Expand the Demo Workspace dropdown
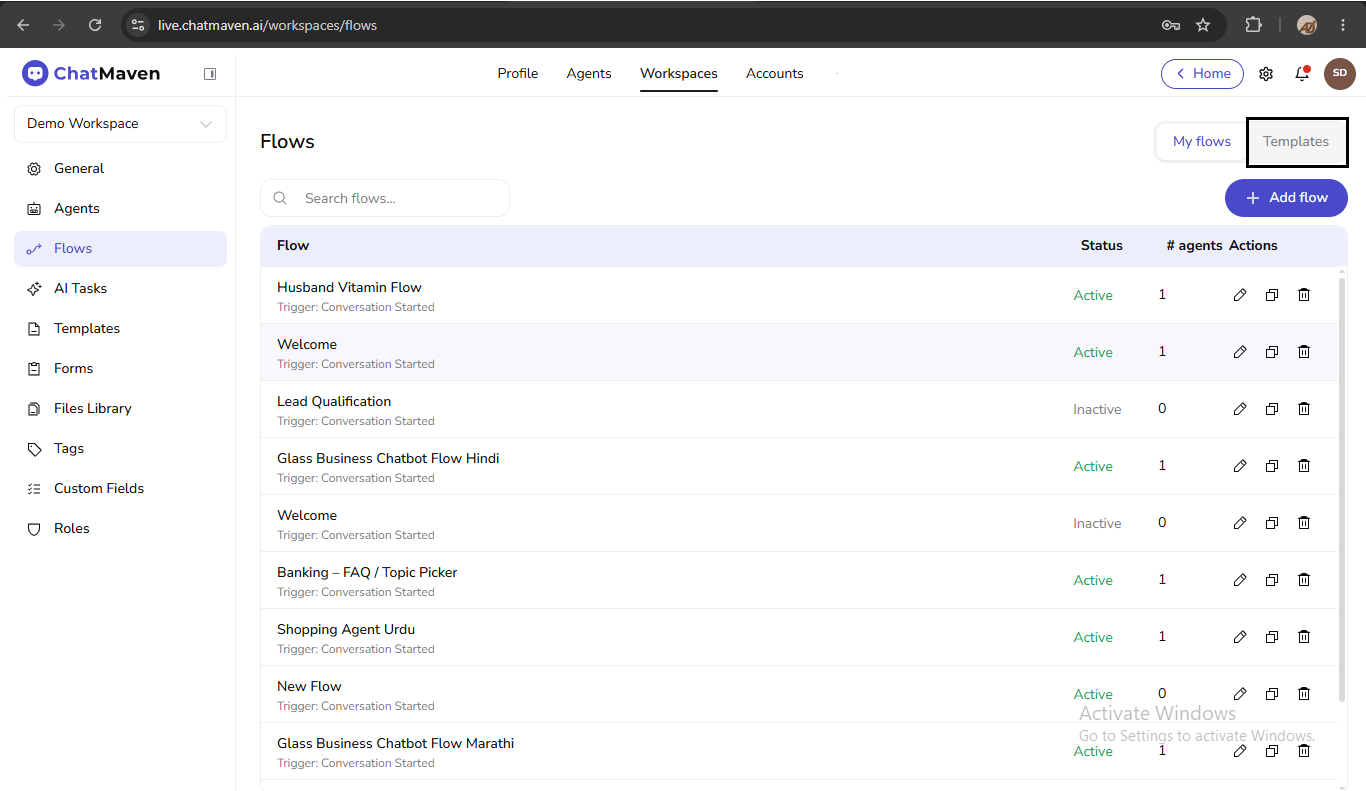Viewport: 1366px width, 791px height. pyautogui.click(x=120, y=124)
